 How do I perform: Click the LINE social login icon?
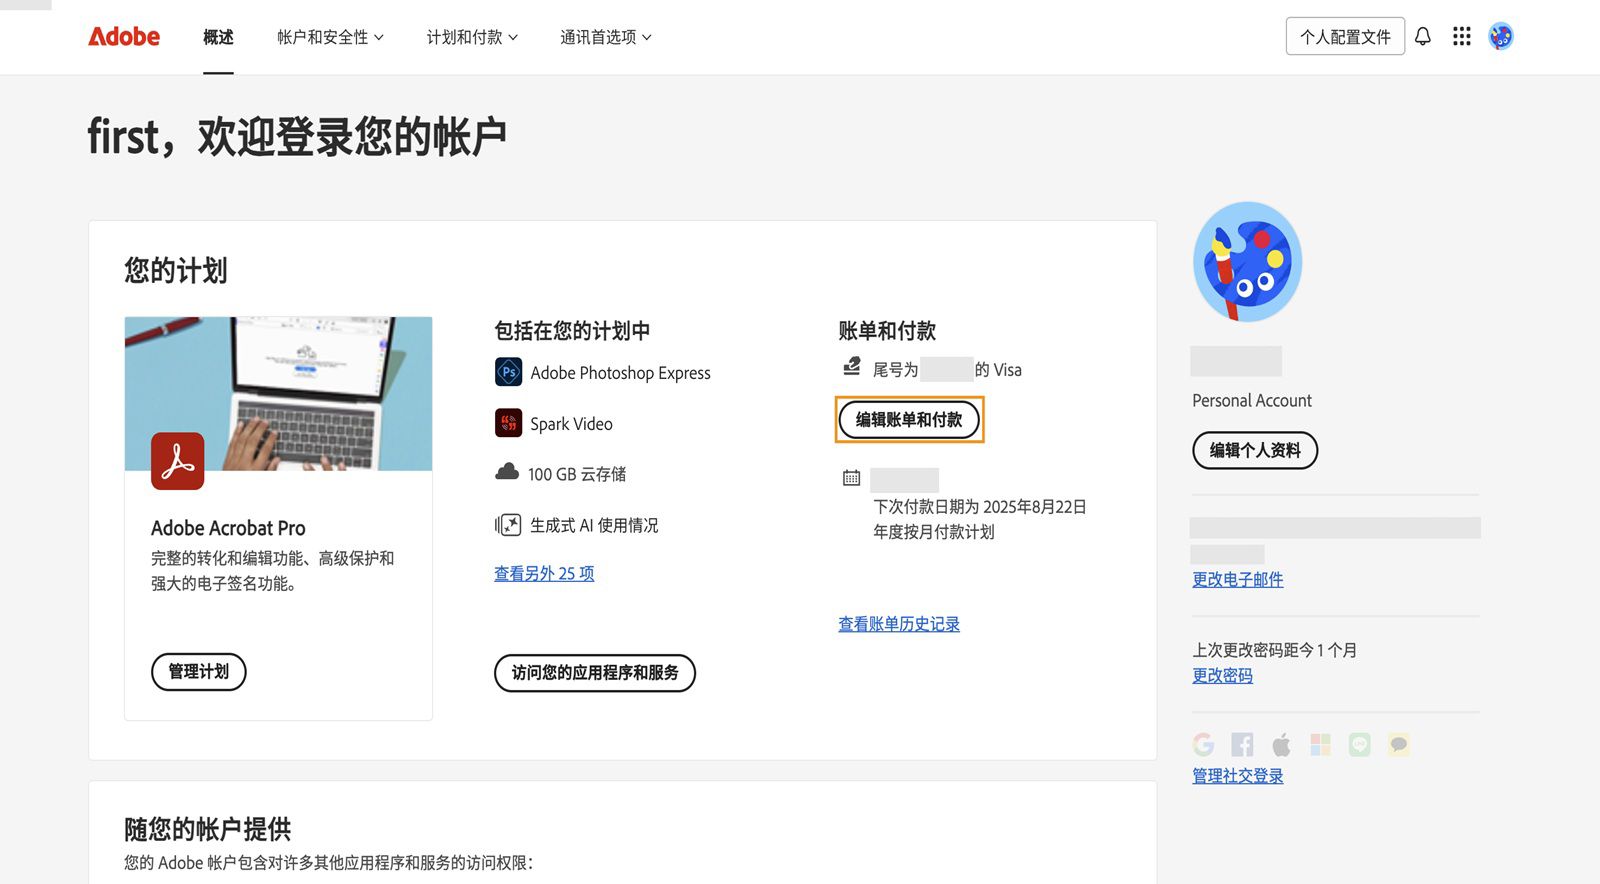point(1359,744)
